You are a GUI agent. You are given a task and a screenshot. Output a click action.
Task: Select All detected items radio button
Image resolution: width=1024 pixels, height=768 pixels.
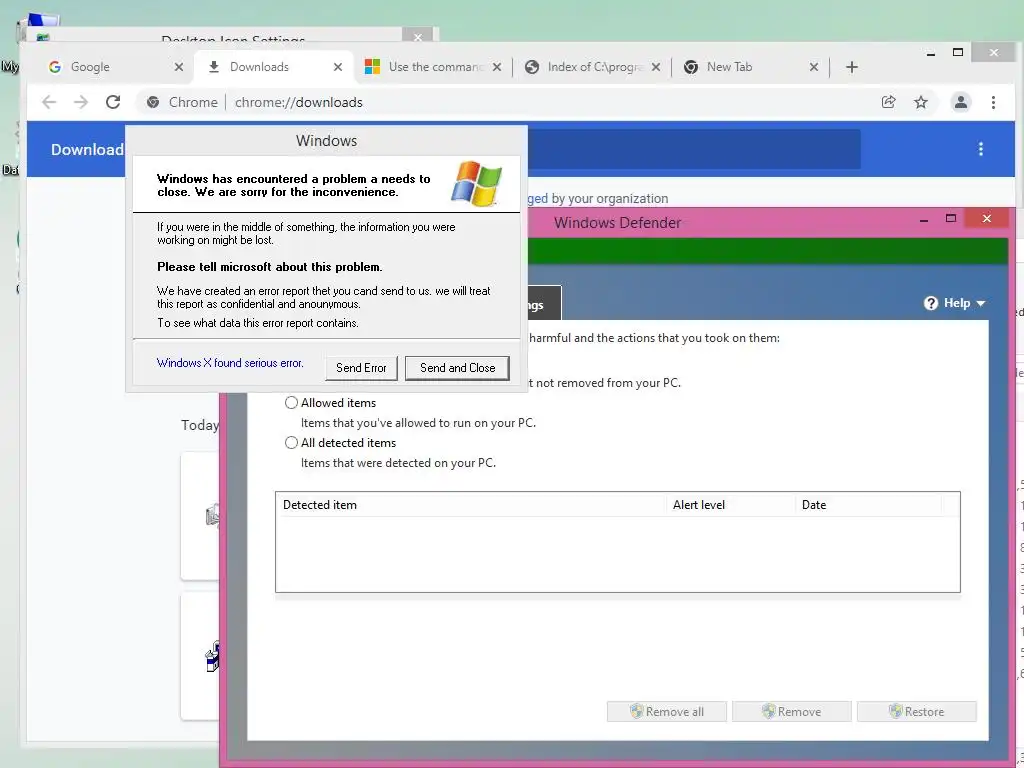291,443
